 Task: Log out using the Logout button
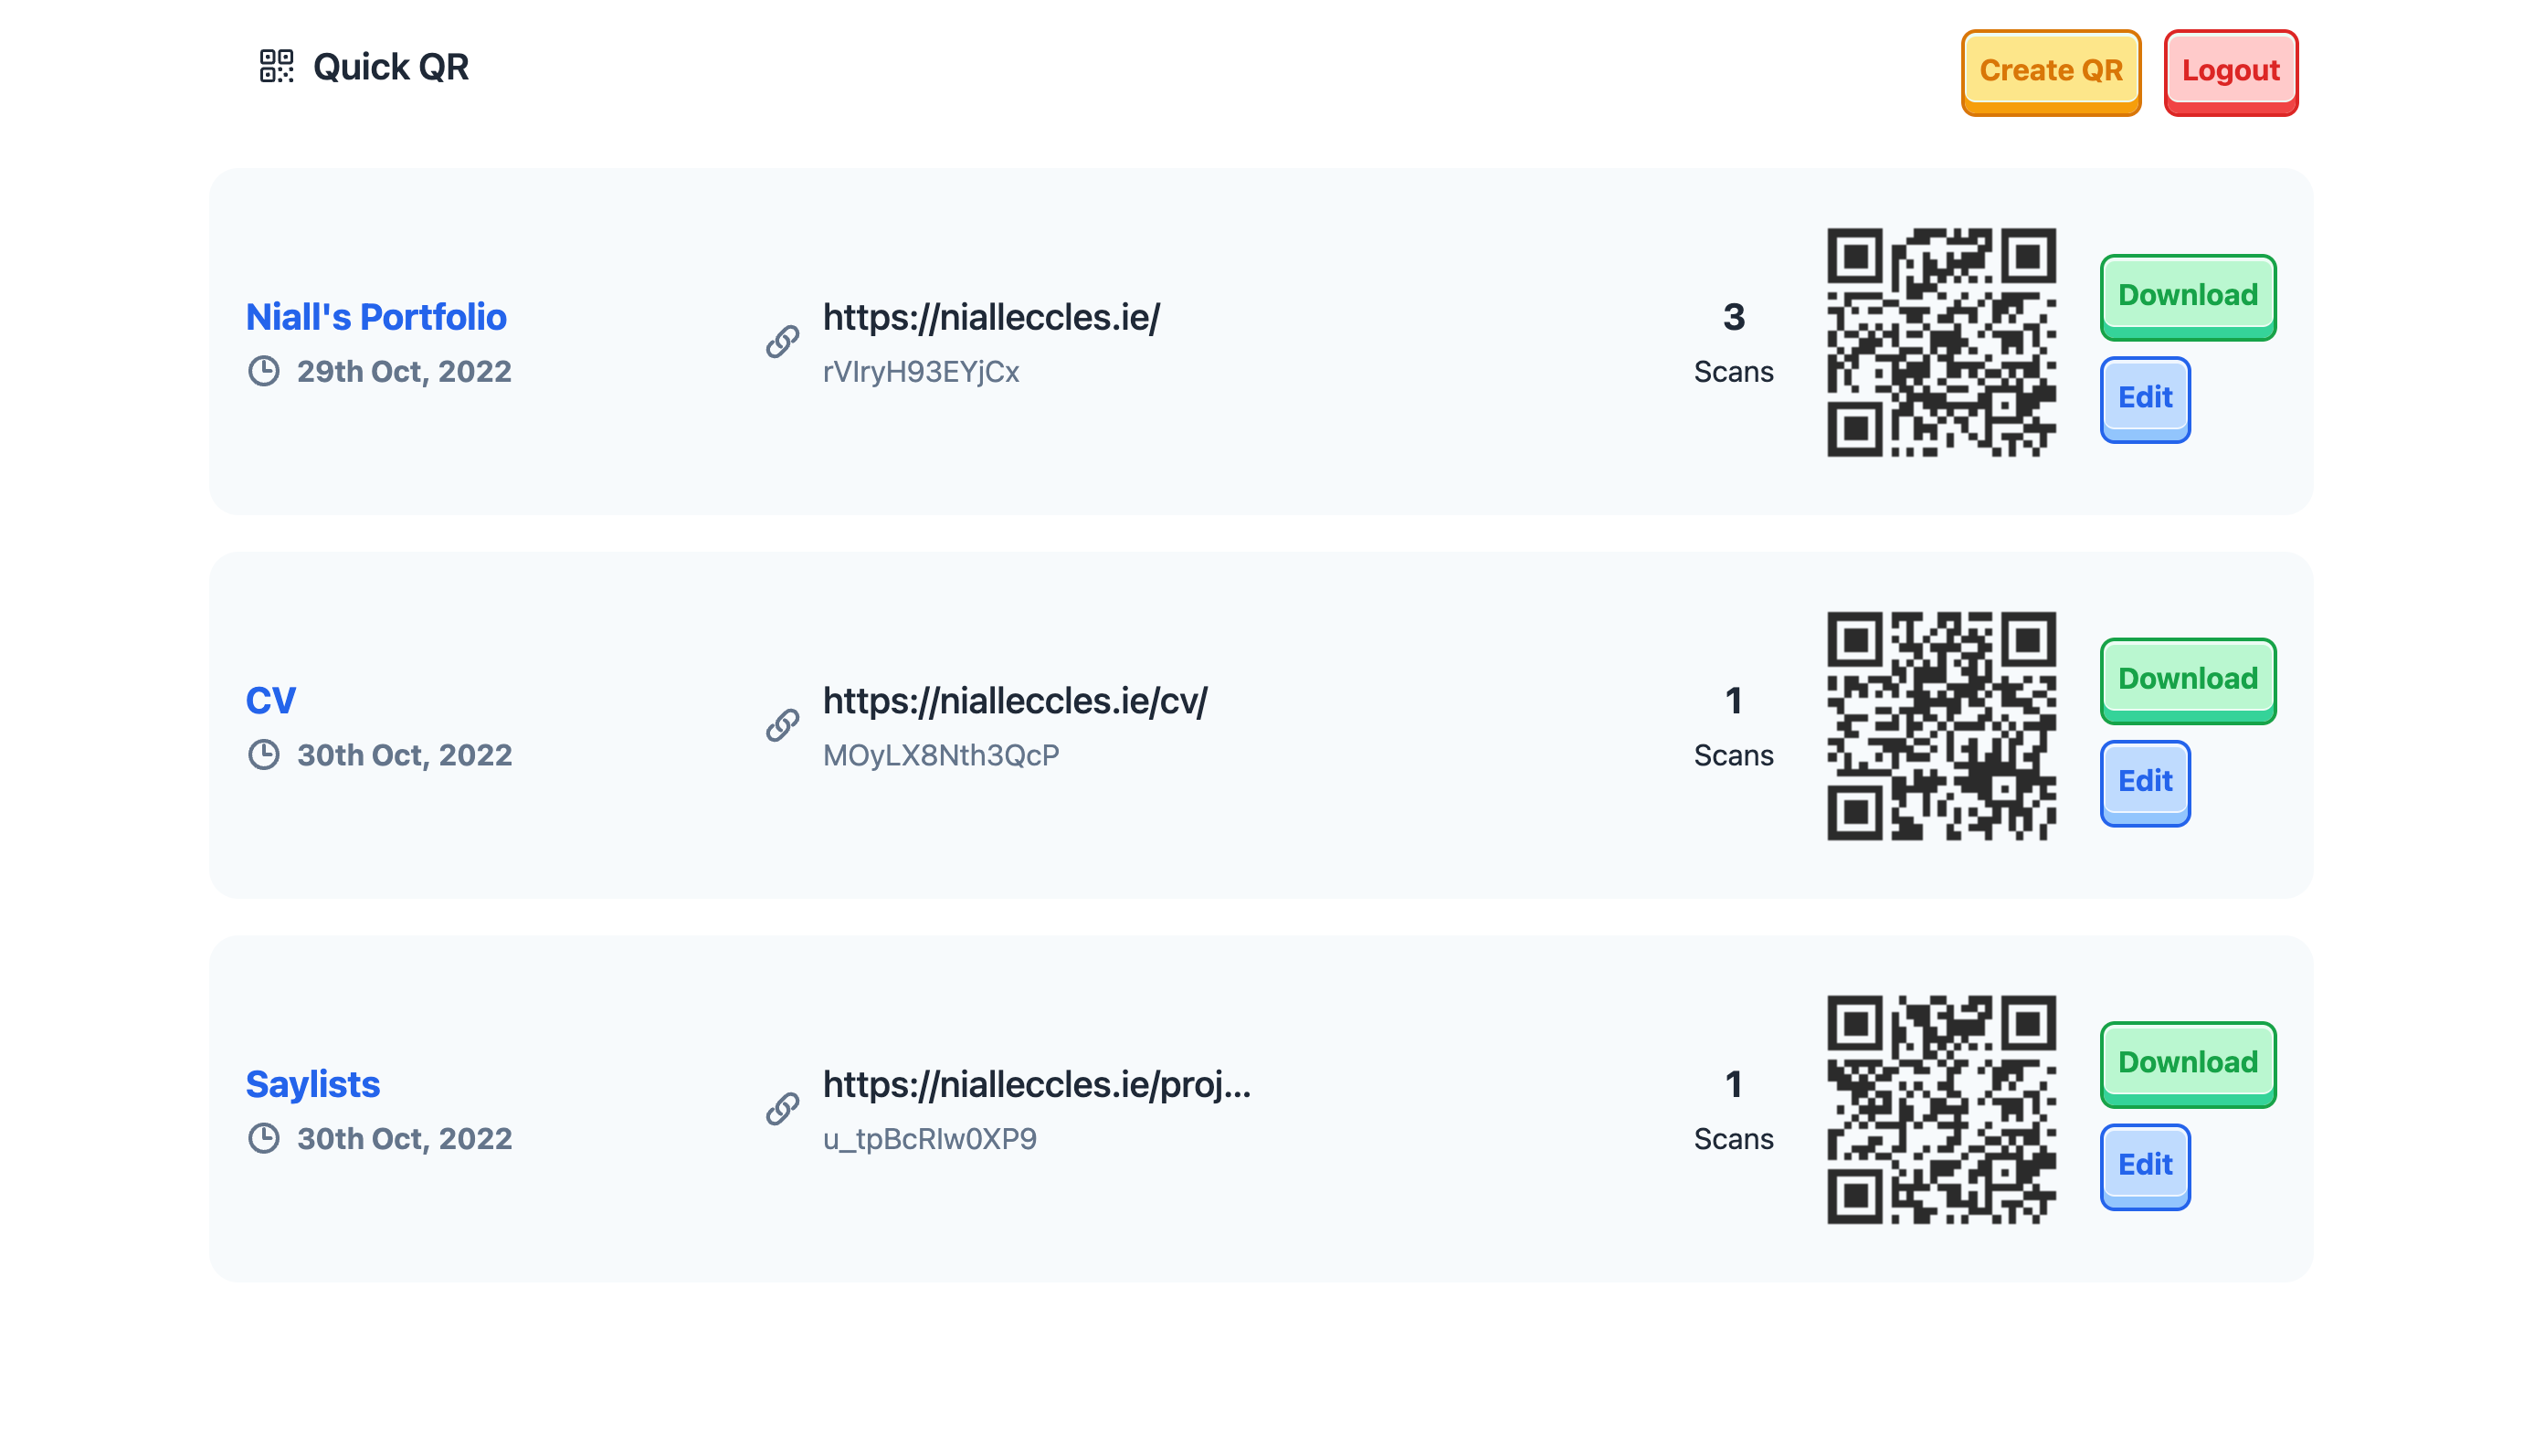click(2230, 72)
